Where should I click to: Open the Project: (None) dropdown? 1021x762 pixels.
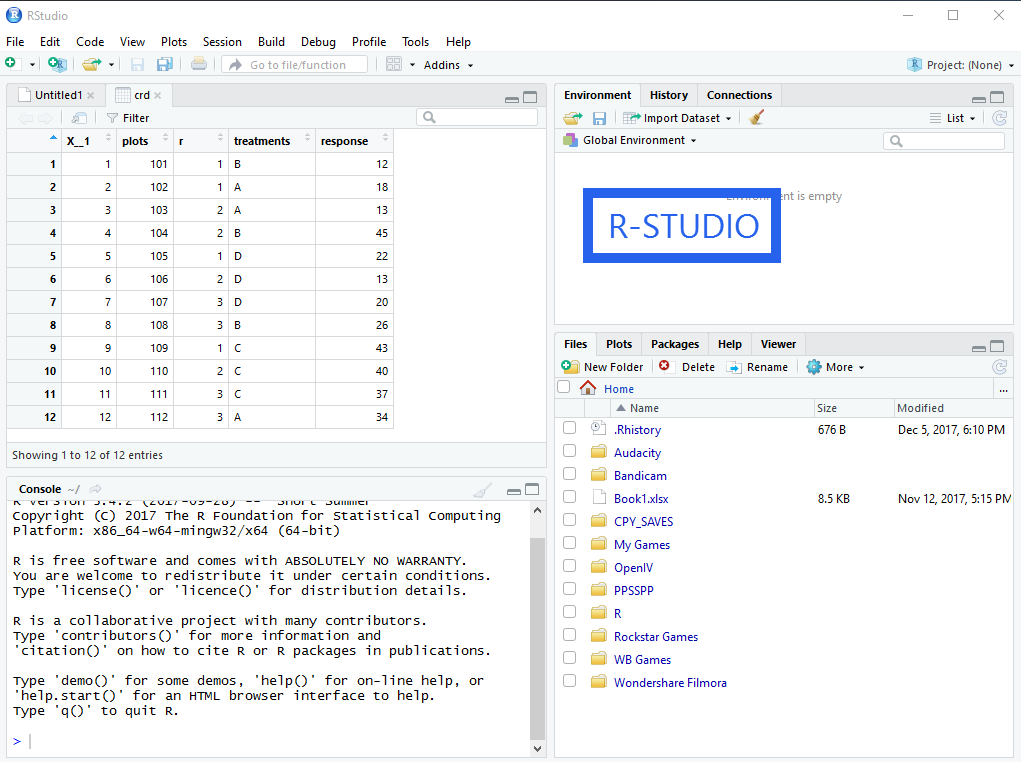click(961, 65)
